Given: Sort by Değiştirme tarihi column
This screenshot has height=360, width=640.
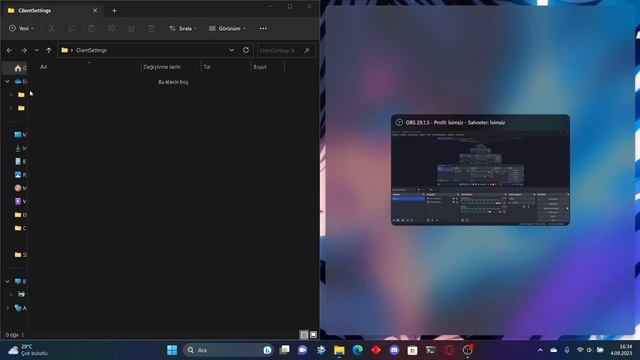Looking at the screenshot, I should tap(162, 67).
